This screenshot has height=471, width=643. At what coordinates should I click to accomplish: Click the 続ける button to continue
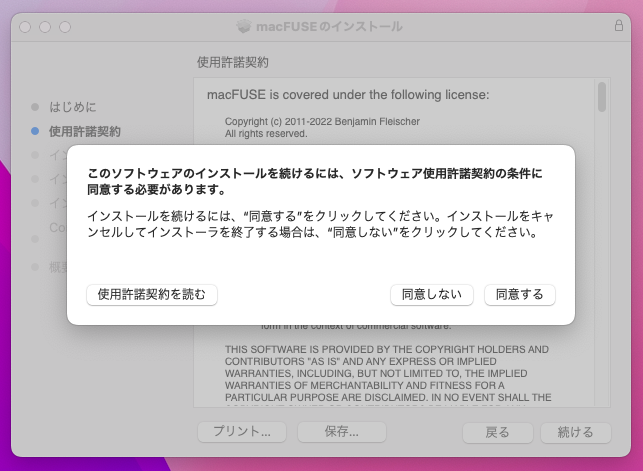575,432
